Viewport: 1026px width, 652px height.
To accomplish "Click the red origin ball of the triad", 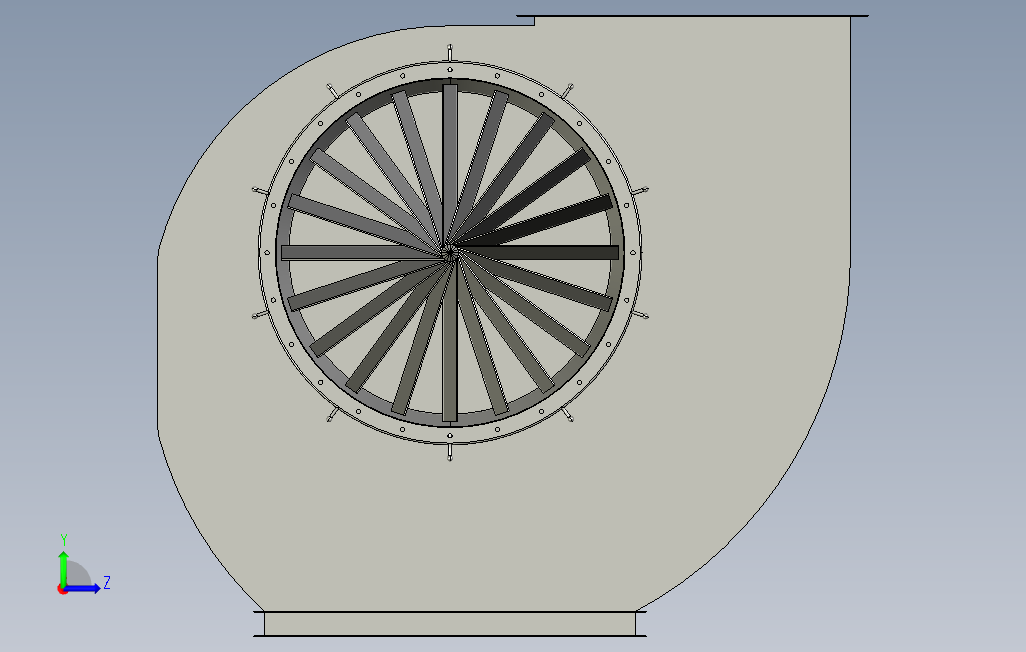I will point(62,590).
